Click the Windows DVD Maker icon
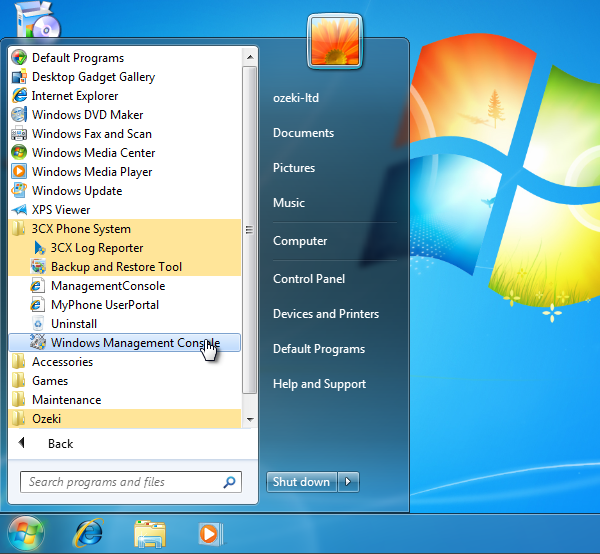The height and width of the screenshot is (554, 600). pyautogui.click(x=19, y=114)
